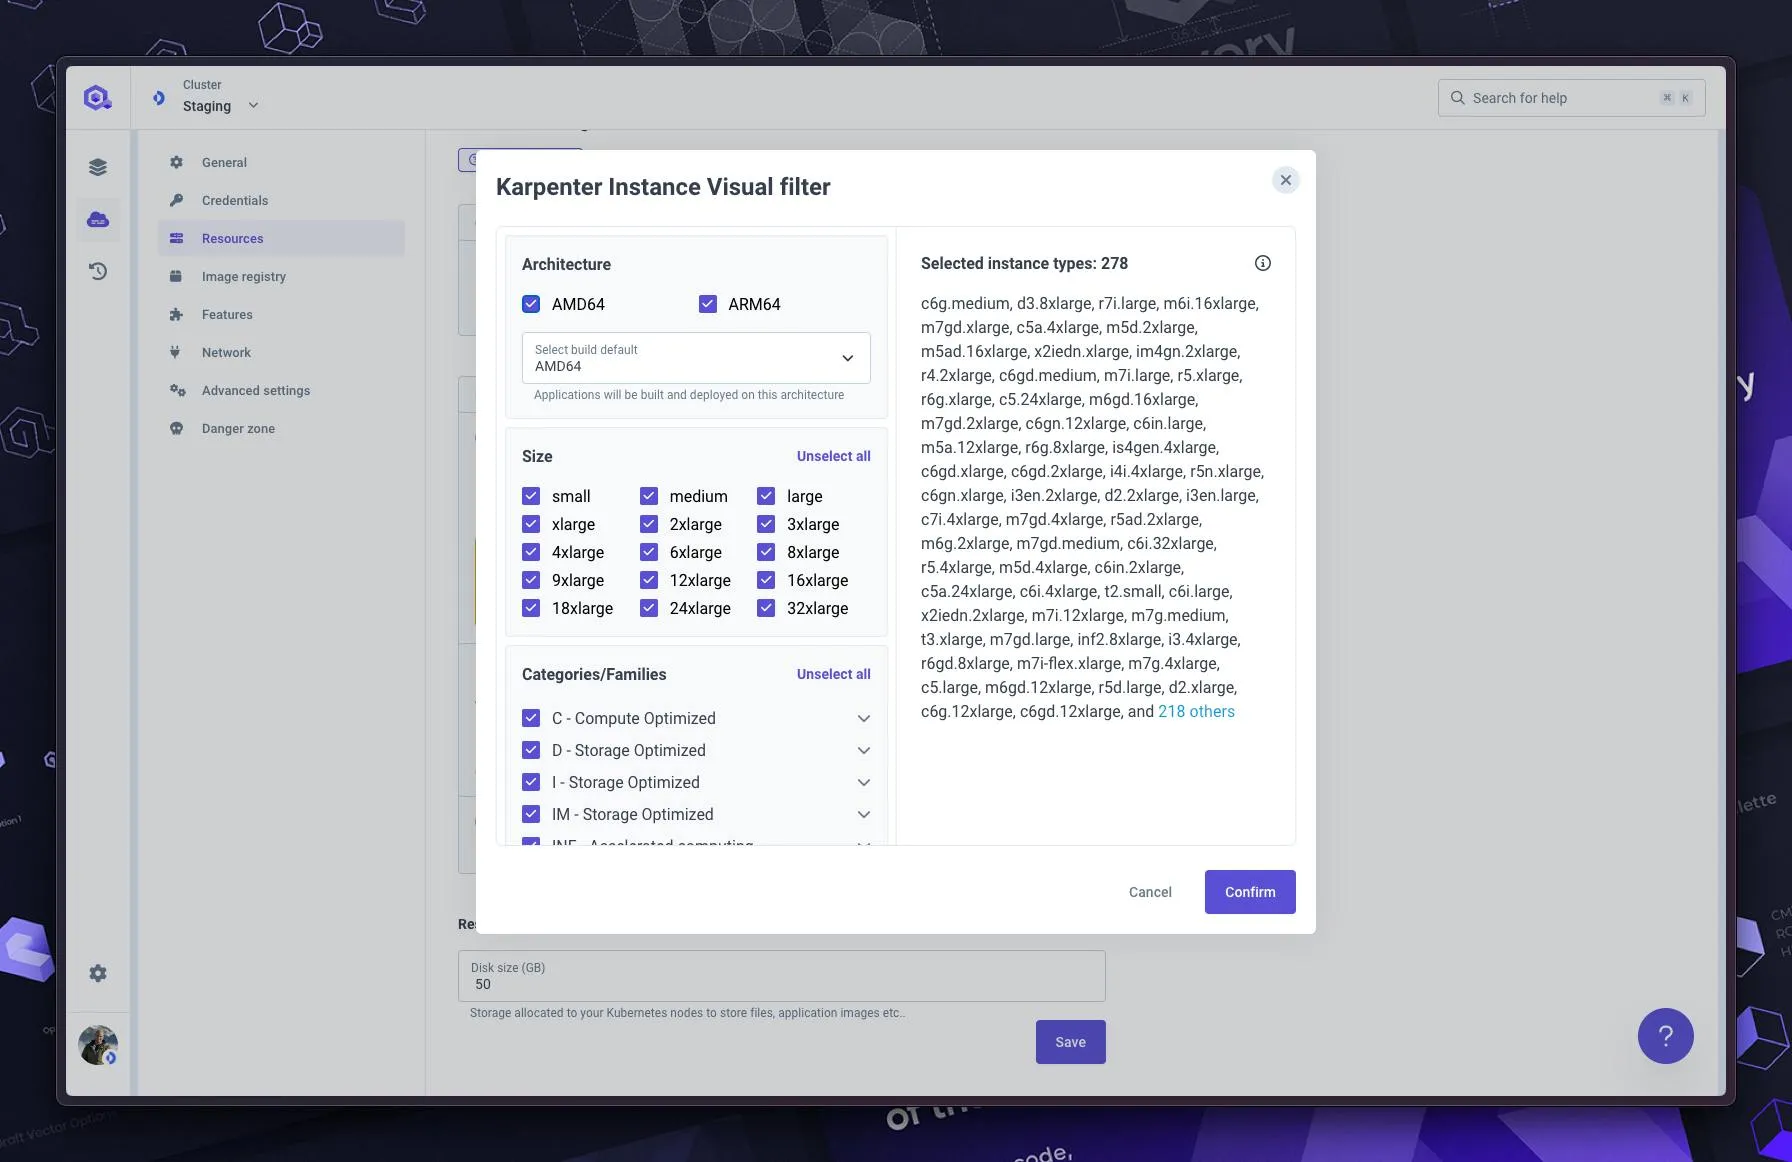This screenshot has height=1162, width=1792.
Task: Cancel the instance filter dialog
Action: (x=1150, y=892)
